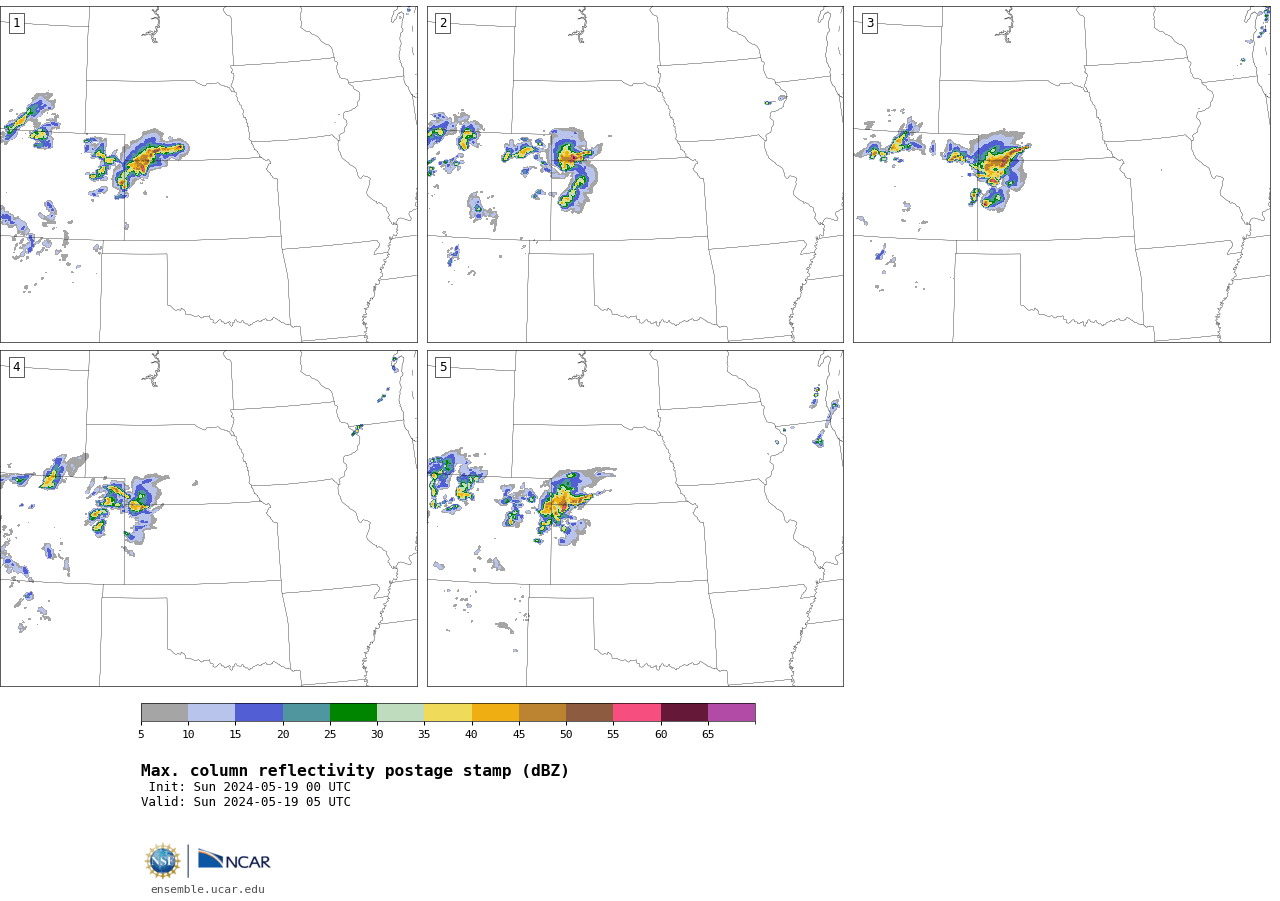Viewport: 1280px width, 901px height.
Task: Click the ensemble.ucar.edu text
Action: (x=208, y=889)
